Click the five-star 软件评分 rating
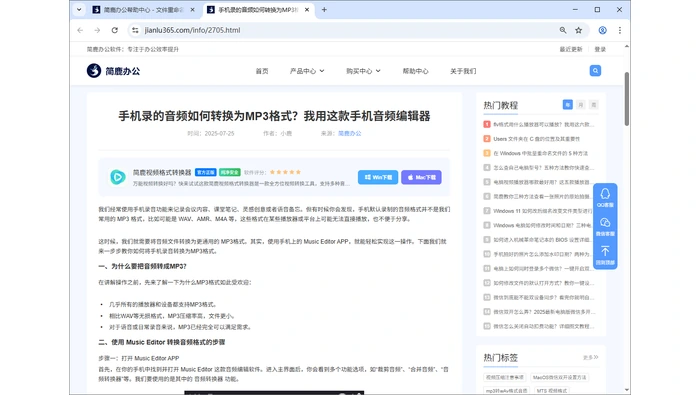The image size is (700, 395). tap(285, 172)
